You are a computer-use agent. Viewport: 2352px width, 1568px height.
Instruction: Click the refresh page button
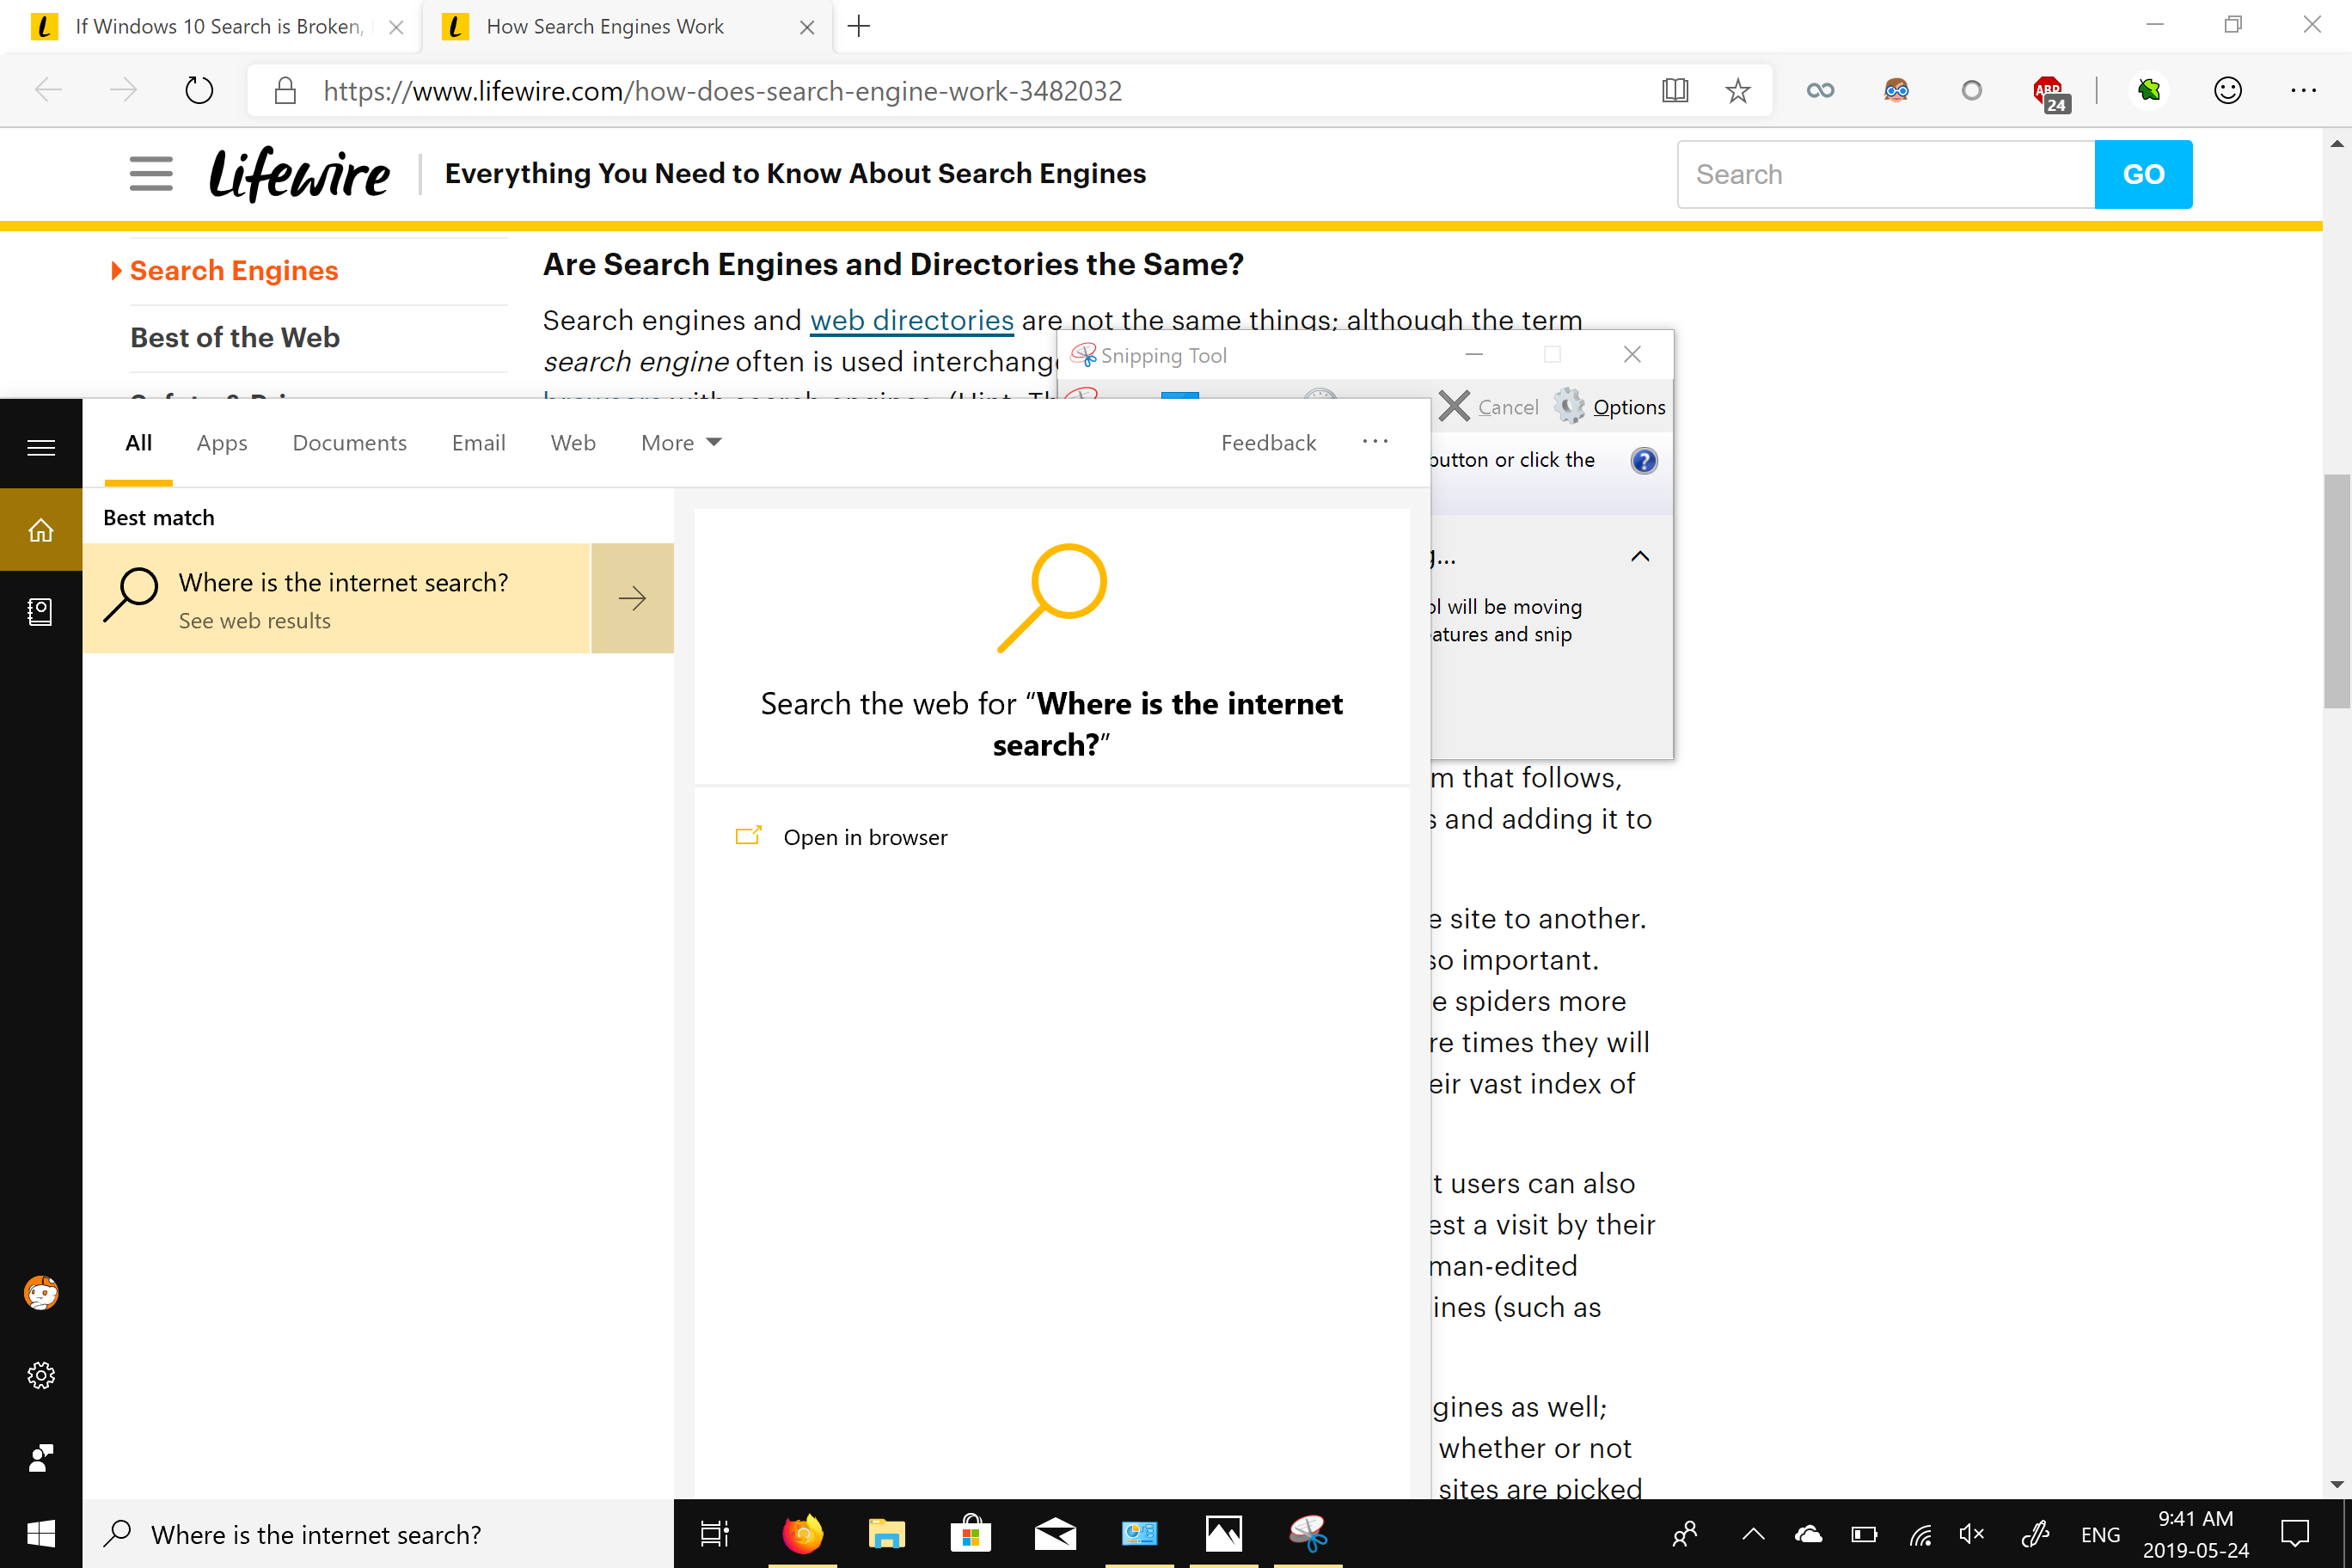(x=199, y=91)
